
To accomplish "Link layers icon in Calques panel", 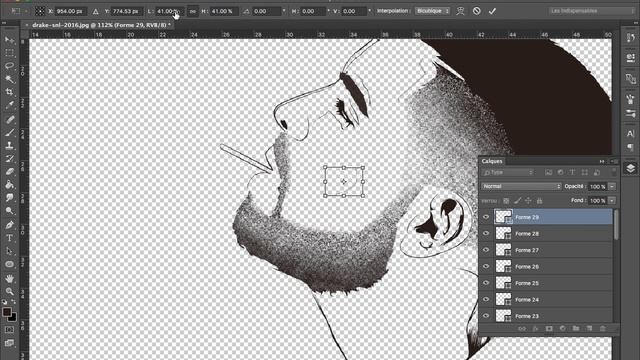I will coord(522,329).
